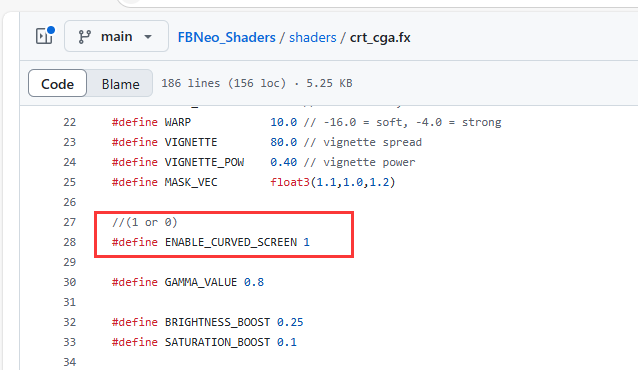Click the crt_cga.fx file name
This screenshot has width=638, height=370.
coord(380,37)
